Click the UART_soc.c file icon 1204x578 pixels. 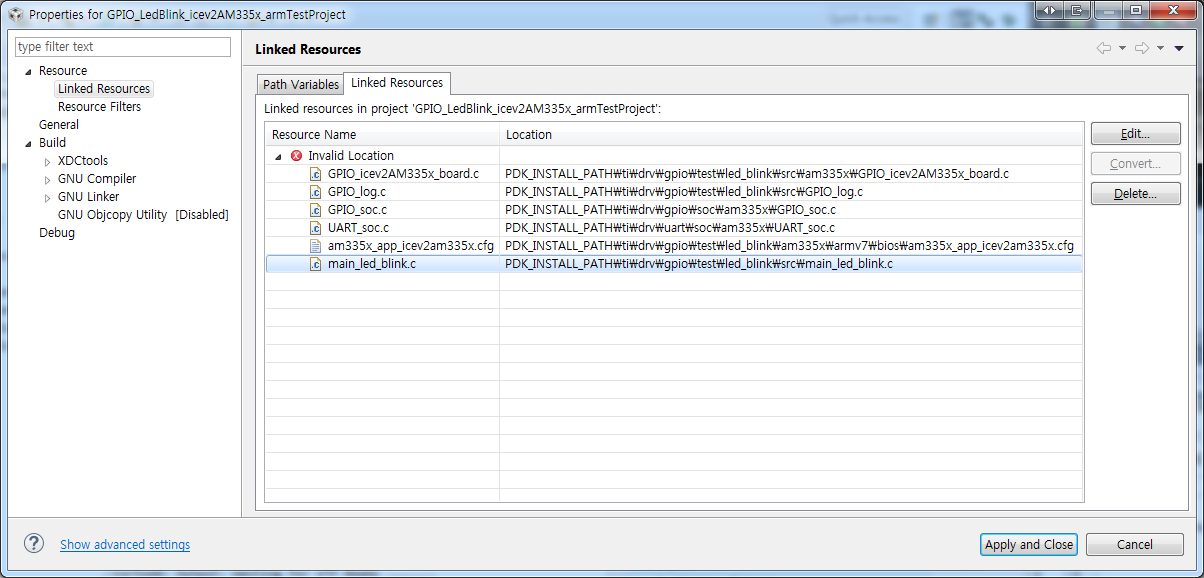point(316,228)
